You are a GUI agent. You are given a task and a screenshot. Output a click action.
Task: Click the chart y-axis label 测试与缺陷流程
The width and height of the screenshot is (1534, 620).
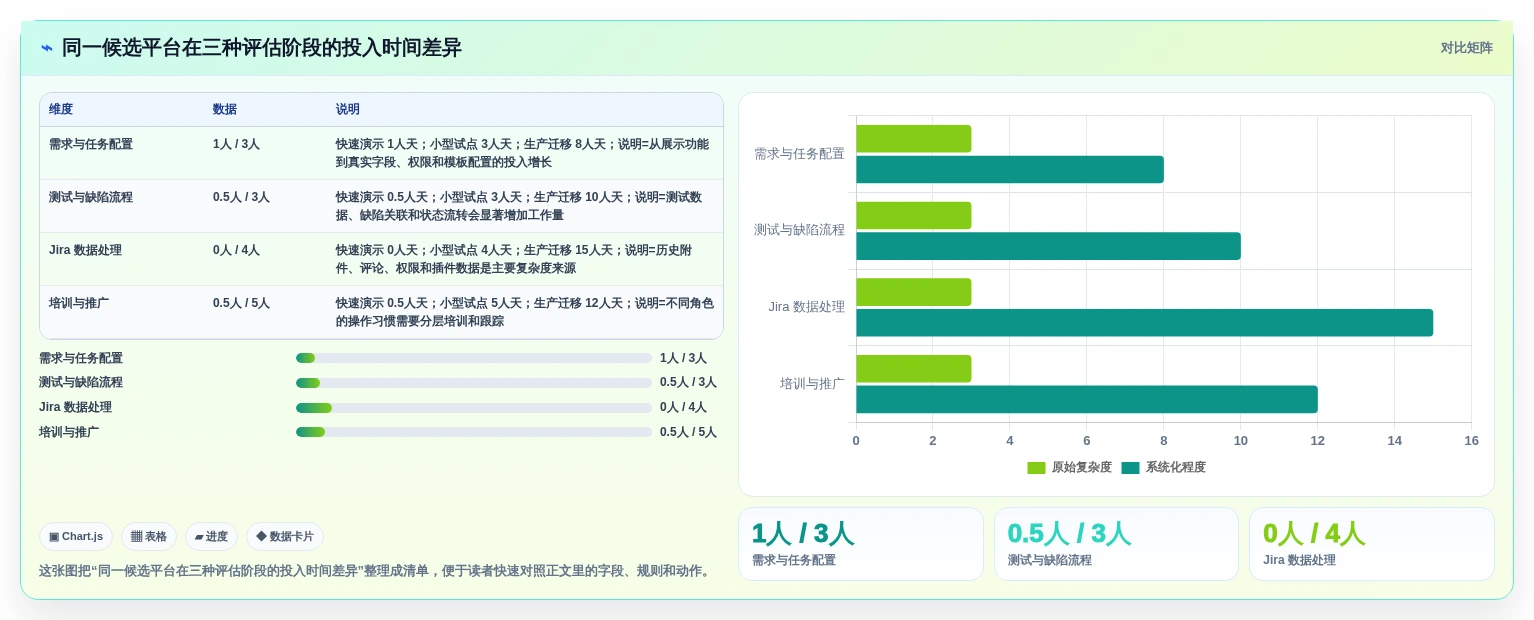tap(799, 230)
